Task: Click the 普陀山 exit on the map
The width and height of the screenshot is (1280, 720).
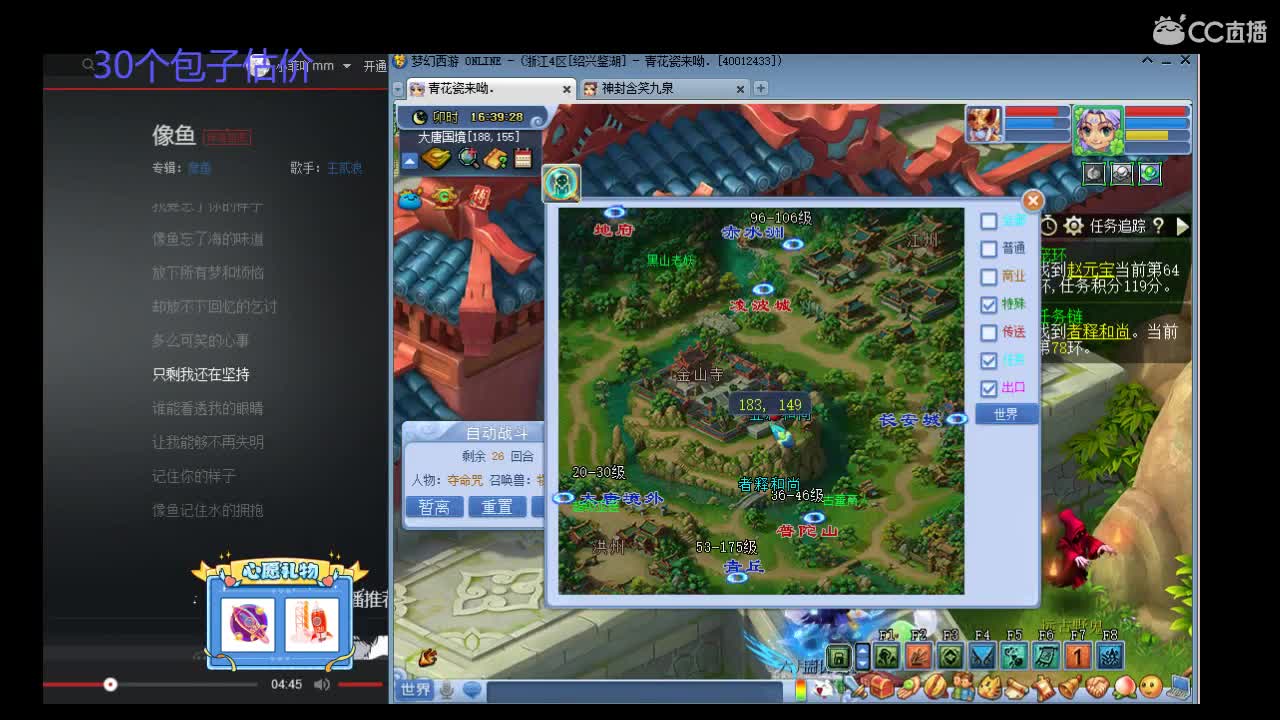Action: (x=807, y=530)
